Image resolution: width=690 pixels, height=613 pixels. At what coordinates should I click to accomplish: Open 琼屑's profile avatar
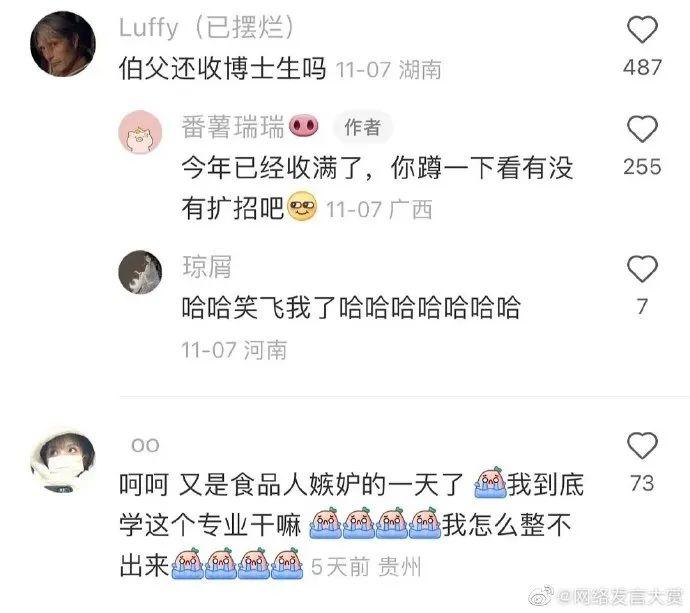[x=140, y=272]
